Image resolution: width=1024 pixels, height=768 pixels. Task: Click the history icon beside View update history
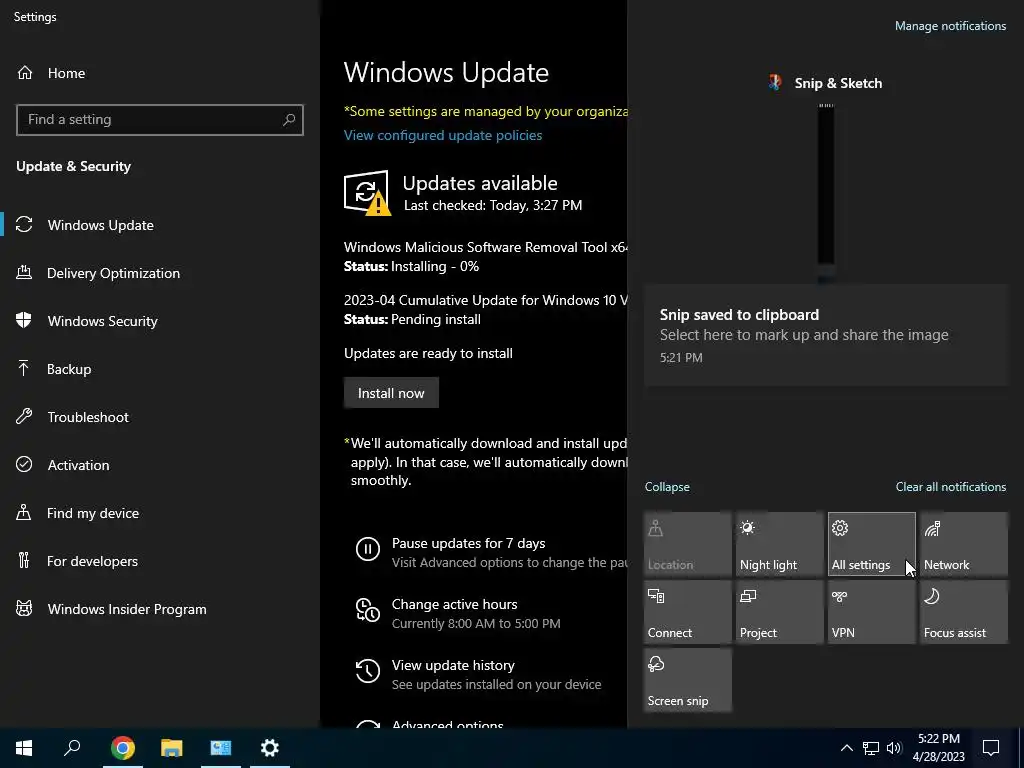[368, 671]
